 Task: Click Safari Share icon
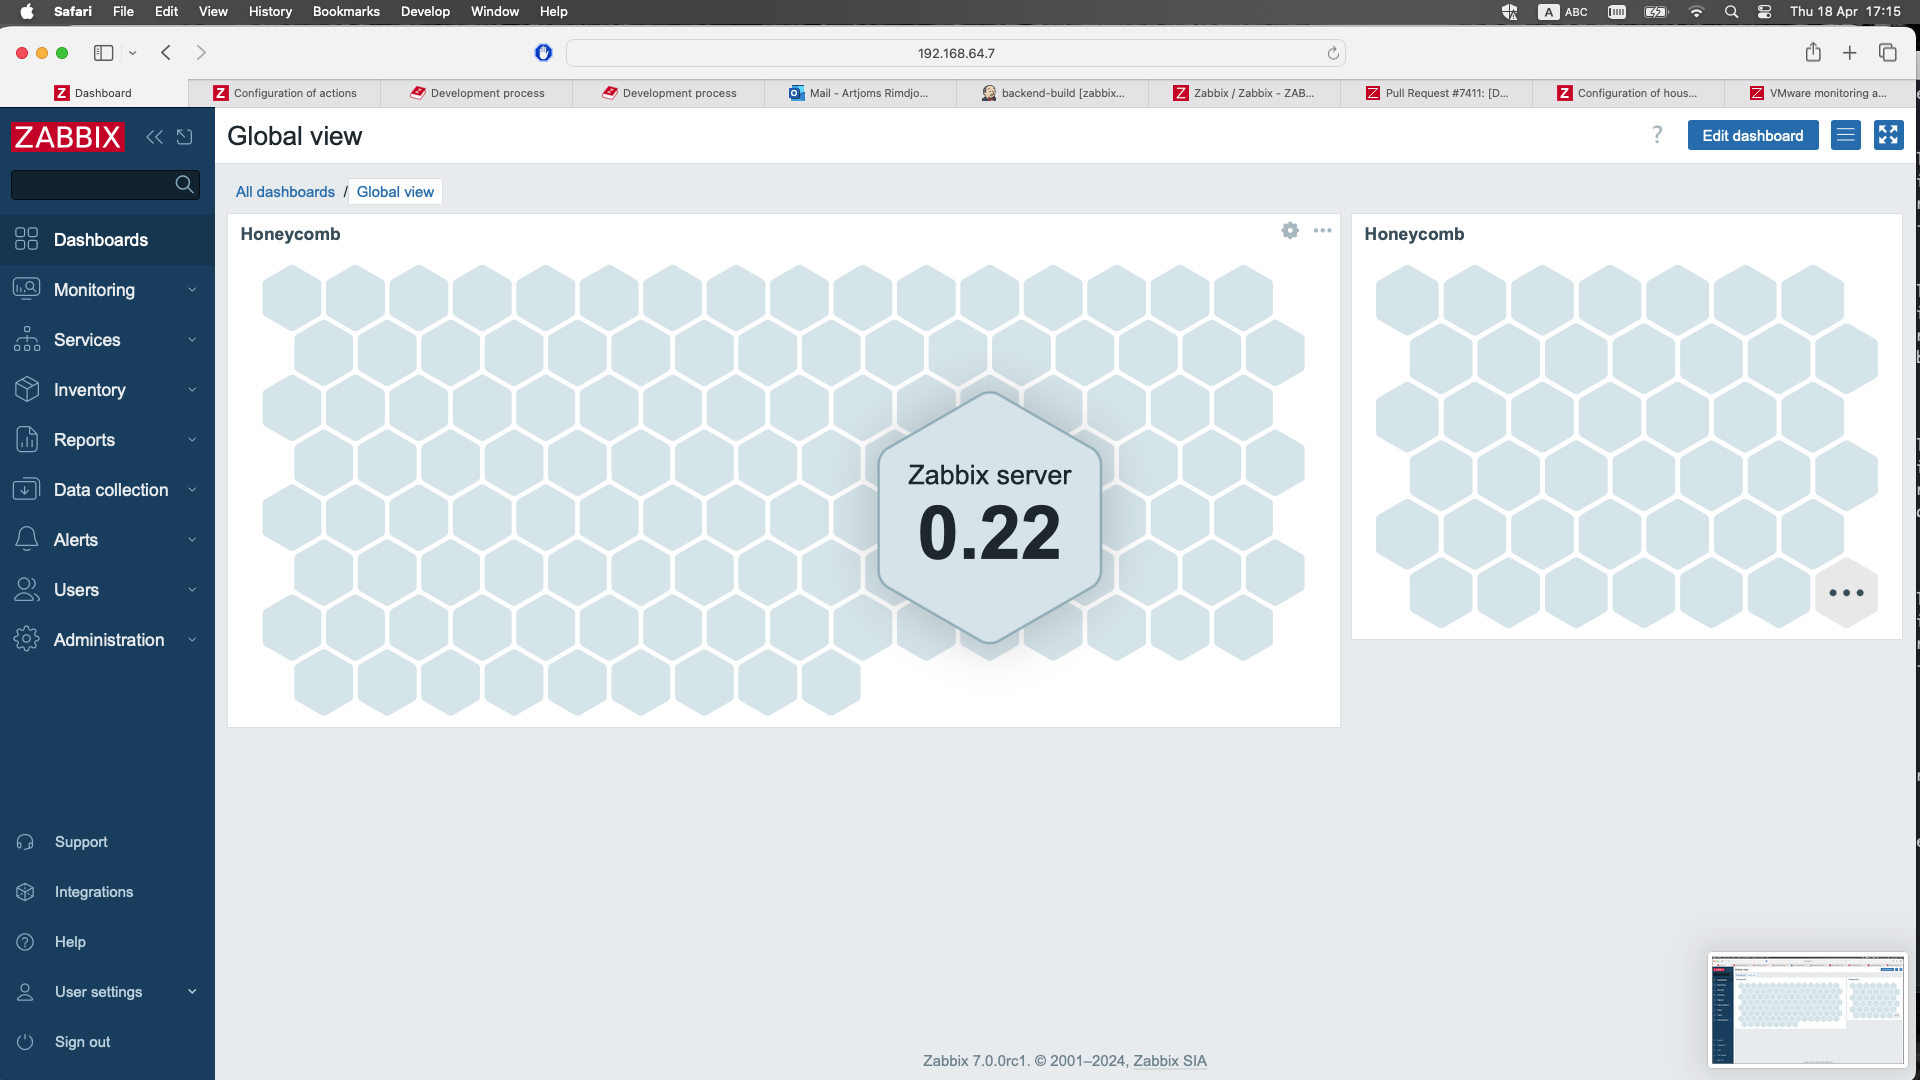[x=1813, y=52]
